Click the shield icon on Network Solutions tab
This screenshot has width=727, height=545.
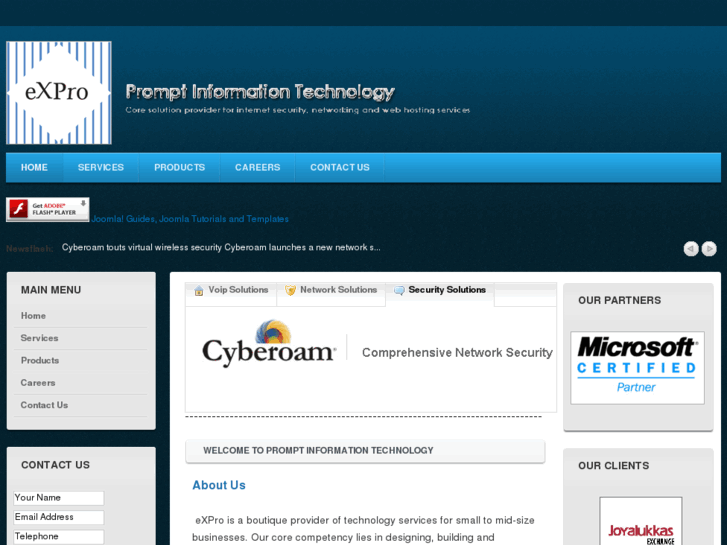(x=290, y=290)
